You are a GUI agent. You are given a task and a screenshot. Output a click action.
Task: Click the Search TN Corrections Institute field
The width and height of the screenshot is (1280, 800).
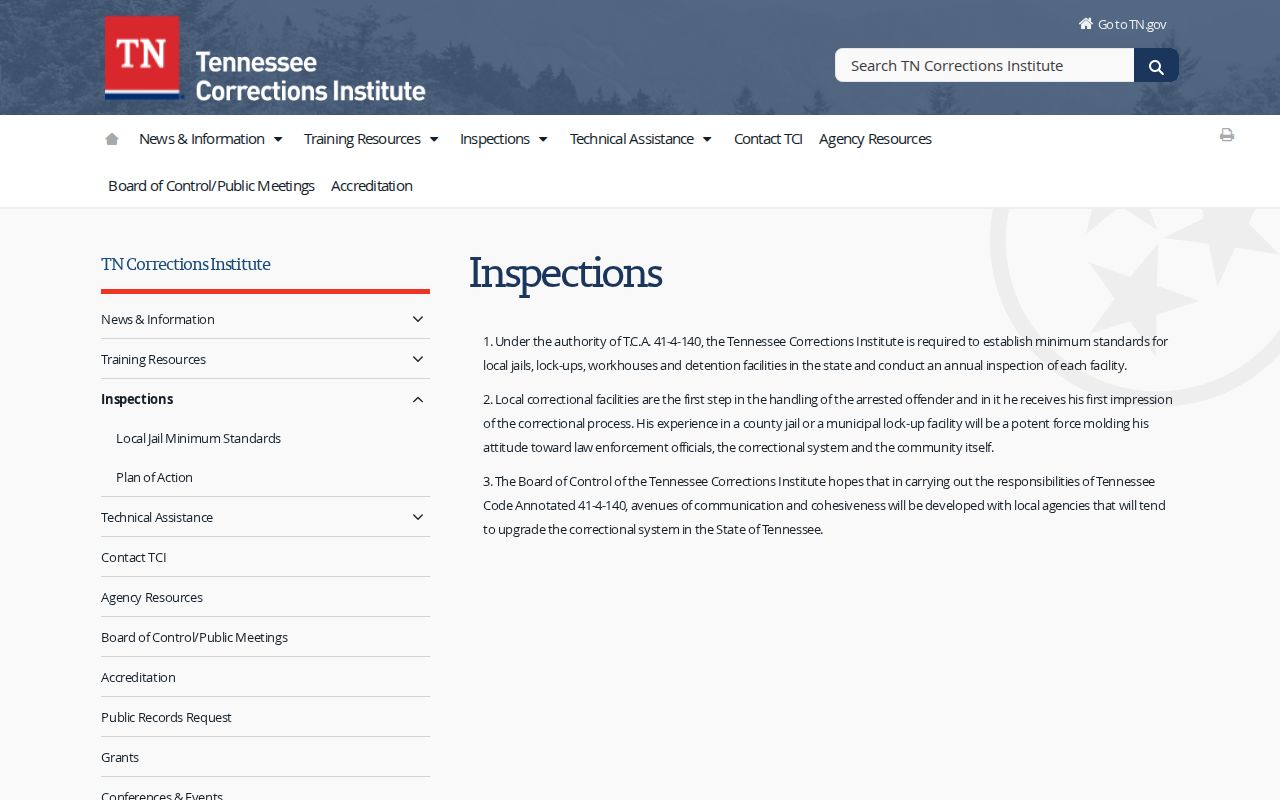pyautogui.click(x=985, y=65)
